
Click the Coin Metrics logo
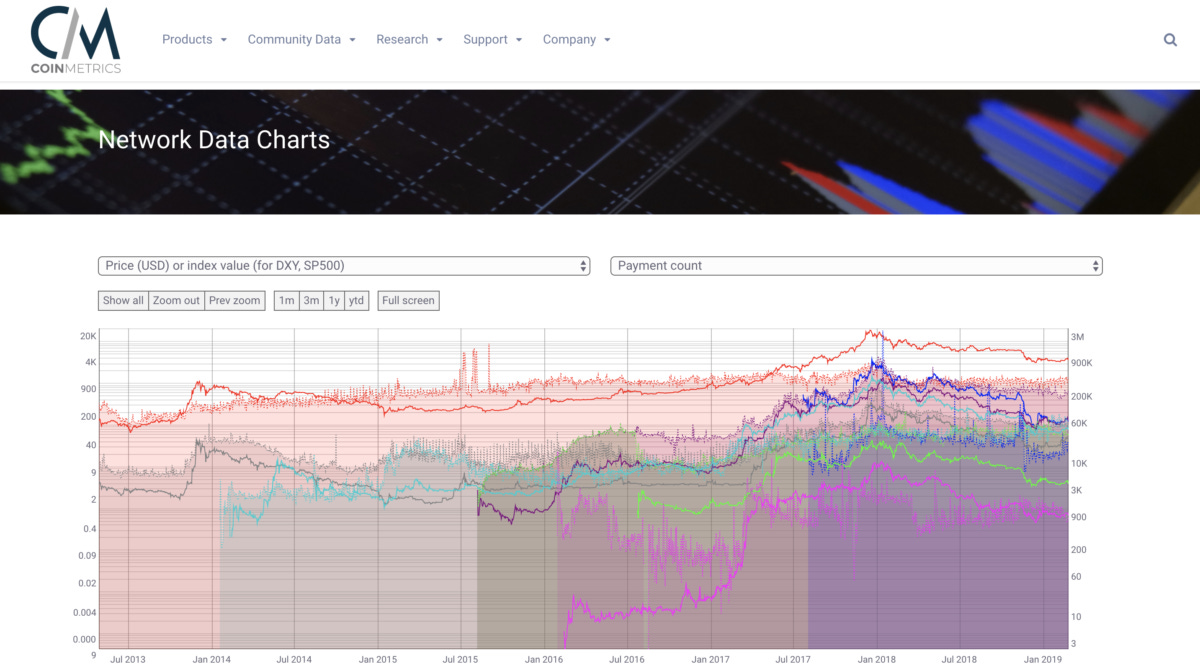pyautogui.click(x=75, y=40)
